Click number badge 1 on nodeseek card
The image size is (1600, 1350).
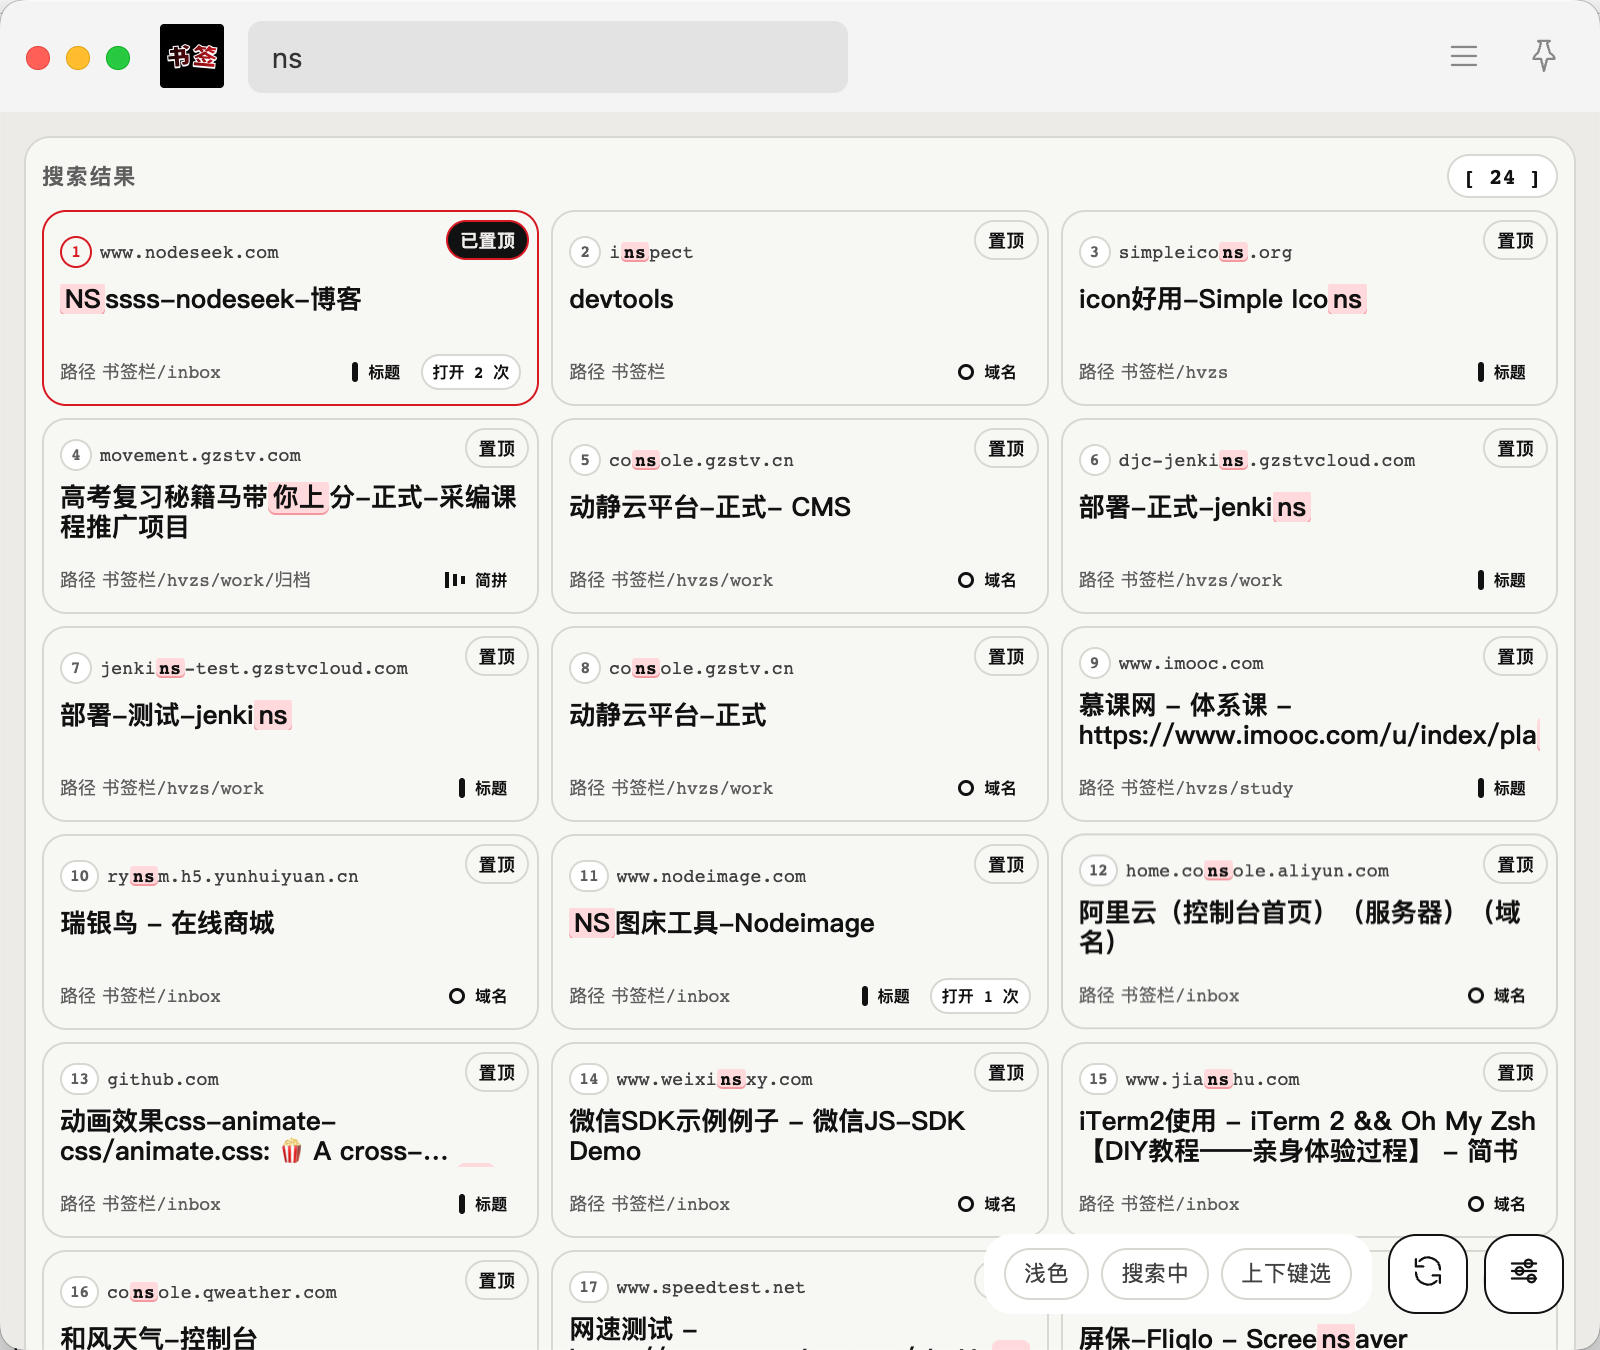tap(76, 252)
